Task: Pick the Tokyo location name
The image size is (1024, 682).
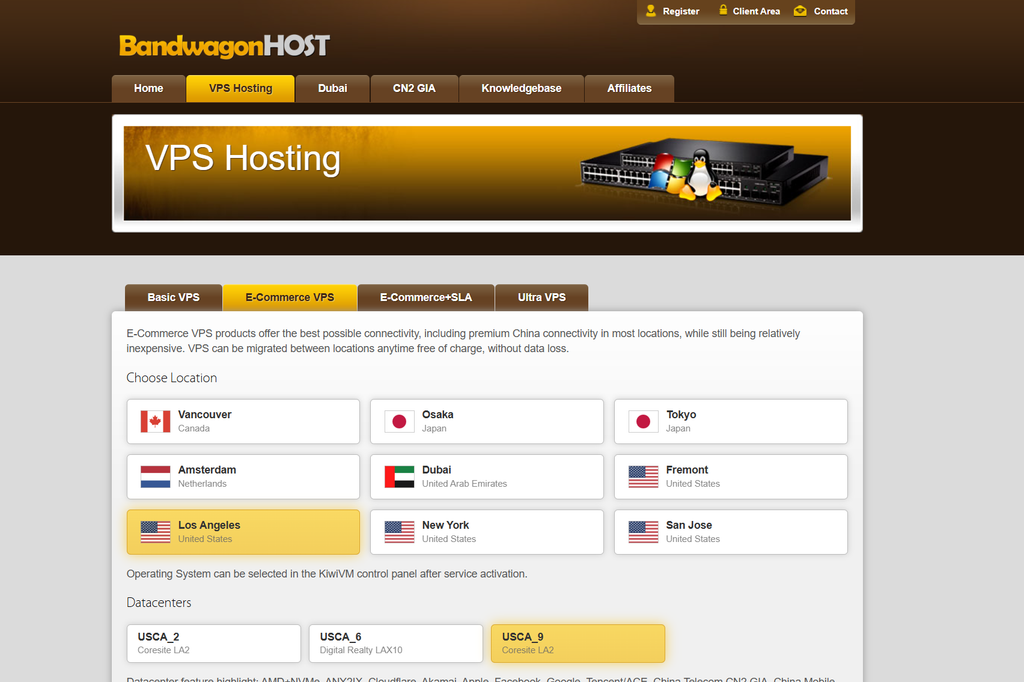Action: (x=681, y=414)
